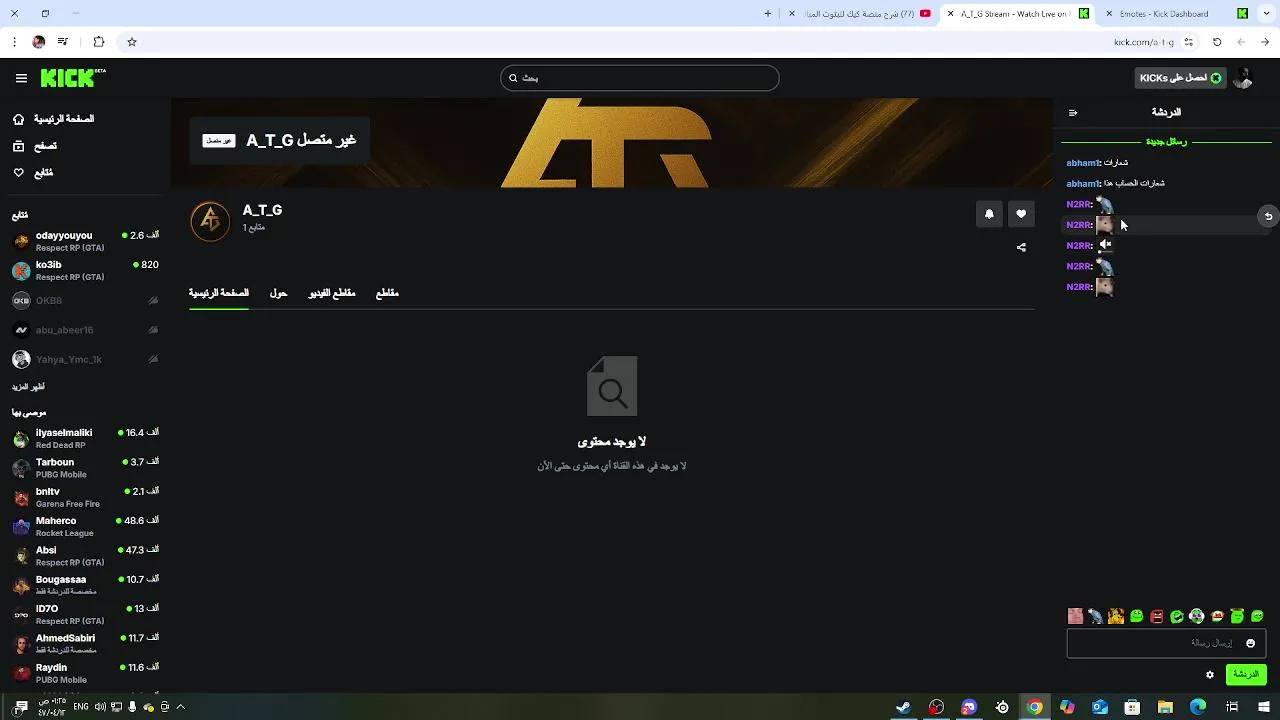Click the scroll-to-latest chat arrow button

point(1268,216)
